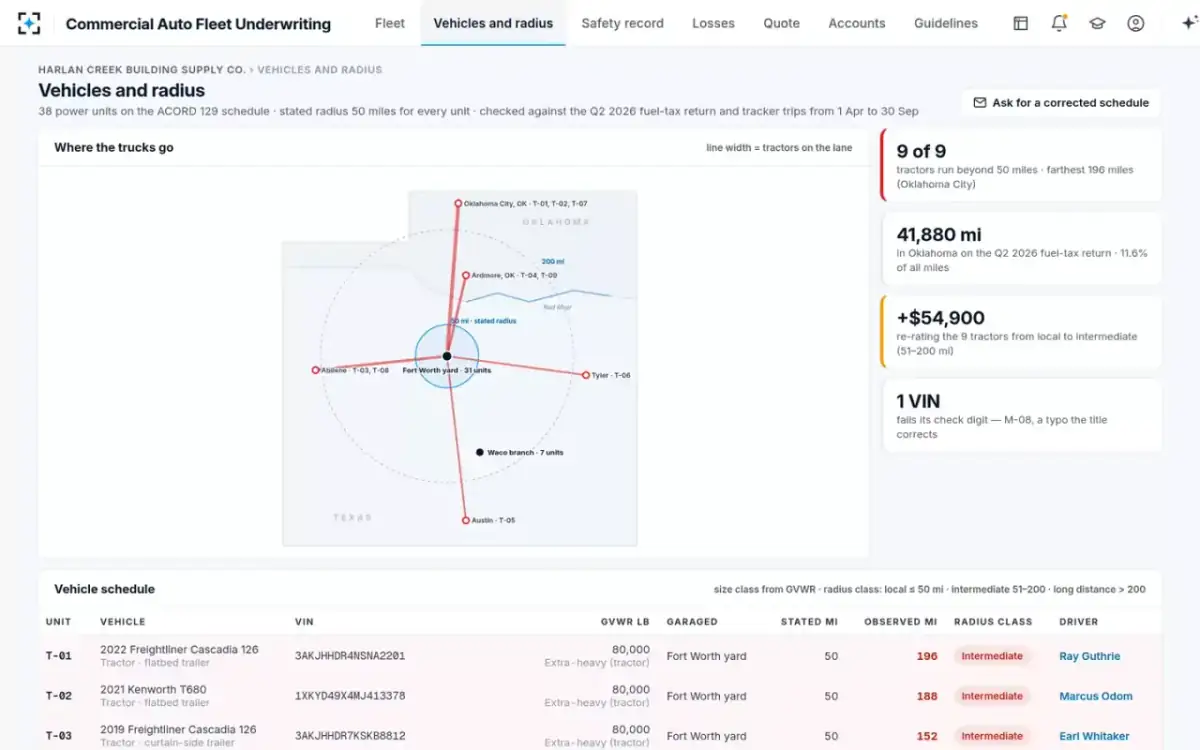1200x750 pixels.
Task: Open the Safety record tab
Action: point(622,23)
